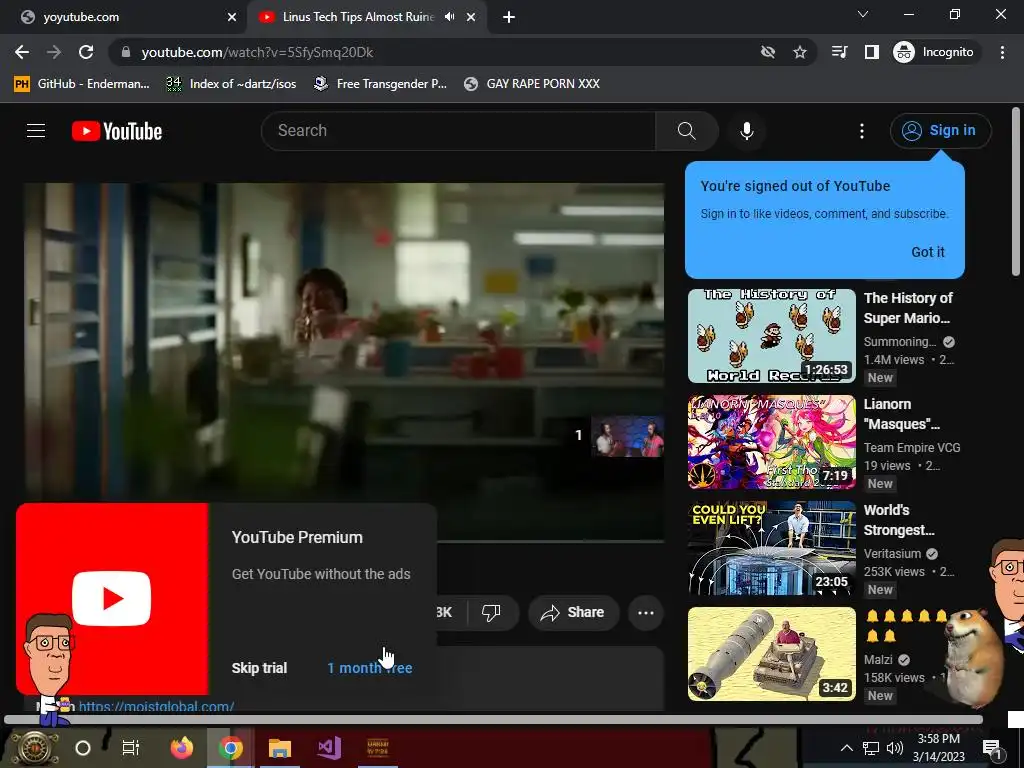Open Chrome three-dot menu
This screenshot has height=768, width=1024.
pyautogui.click(x=1002, y=52)
